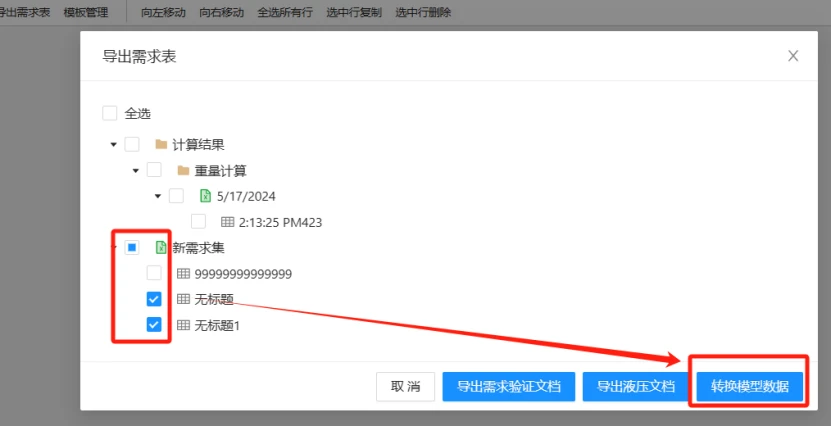Image resolution: width=831 pixels, height=426 pixels.
Task: Click the 导出液压文档 button
Action: (636, 386)
